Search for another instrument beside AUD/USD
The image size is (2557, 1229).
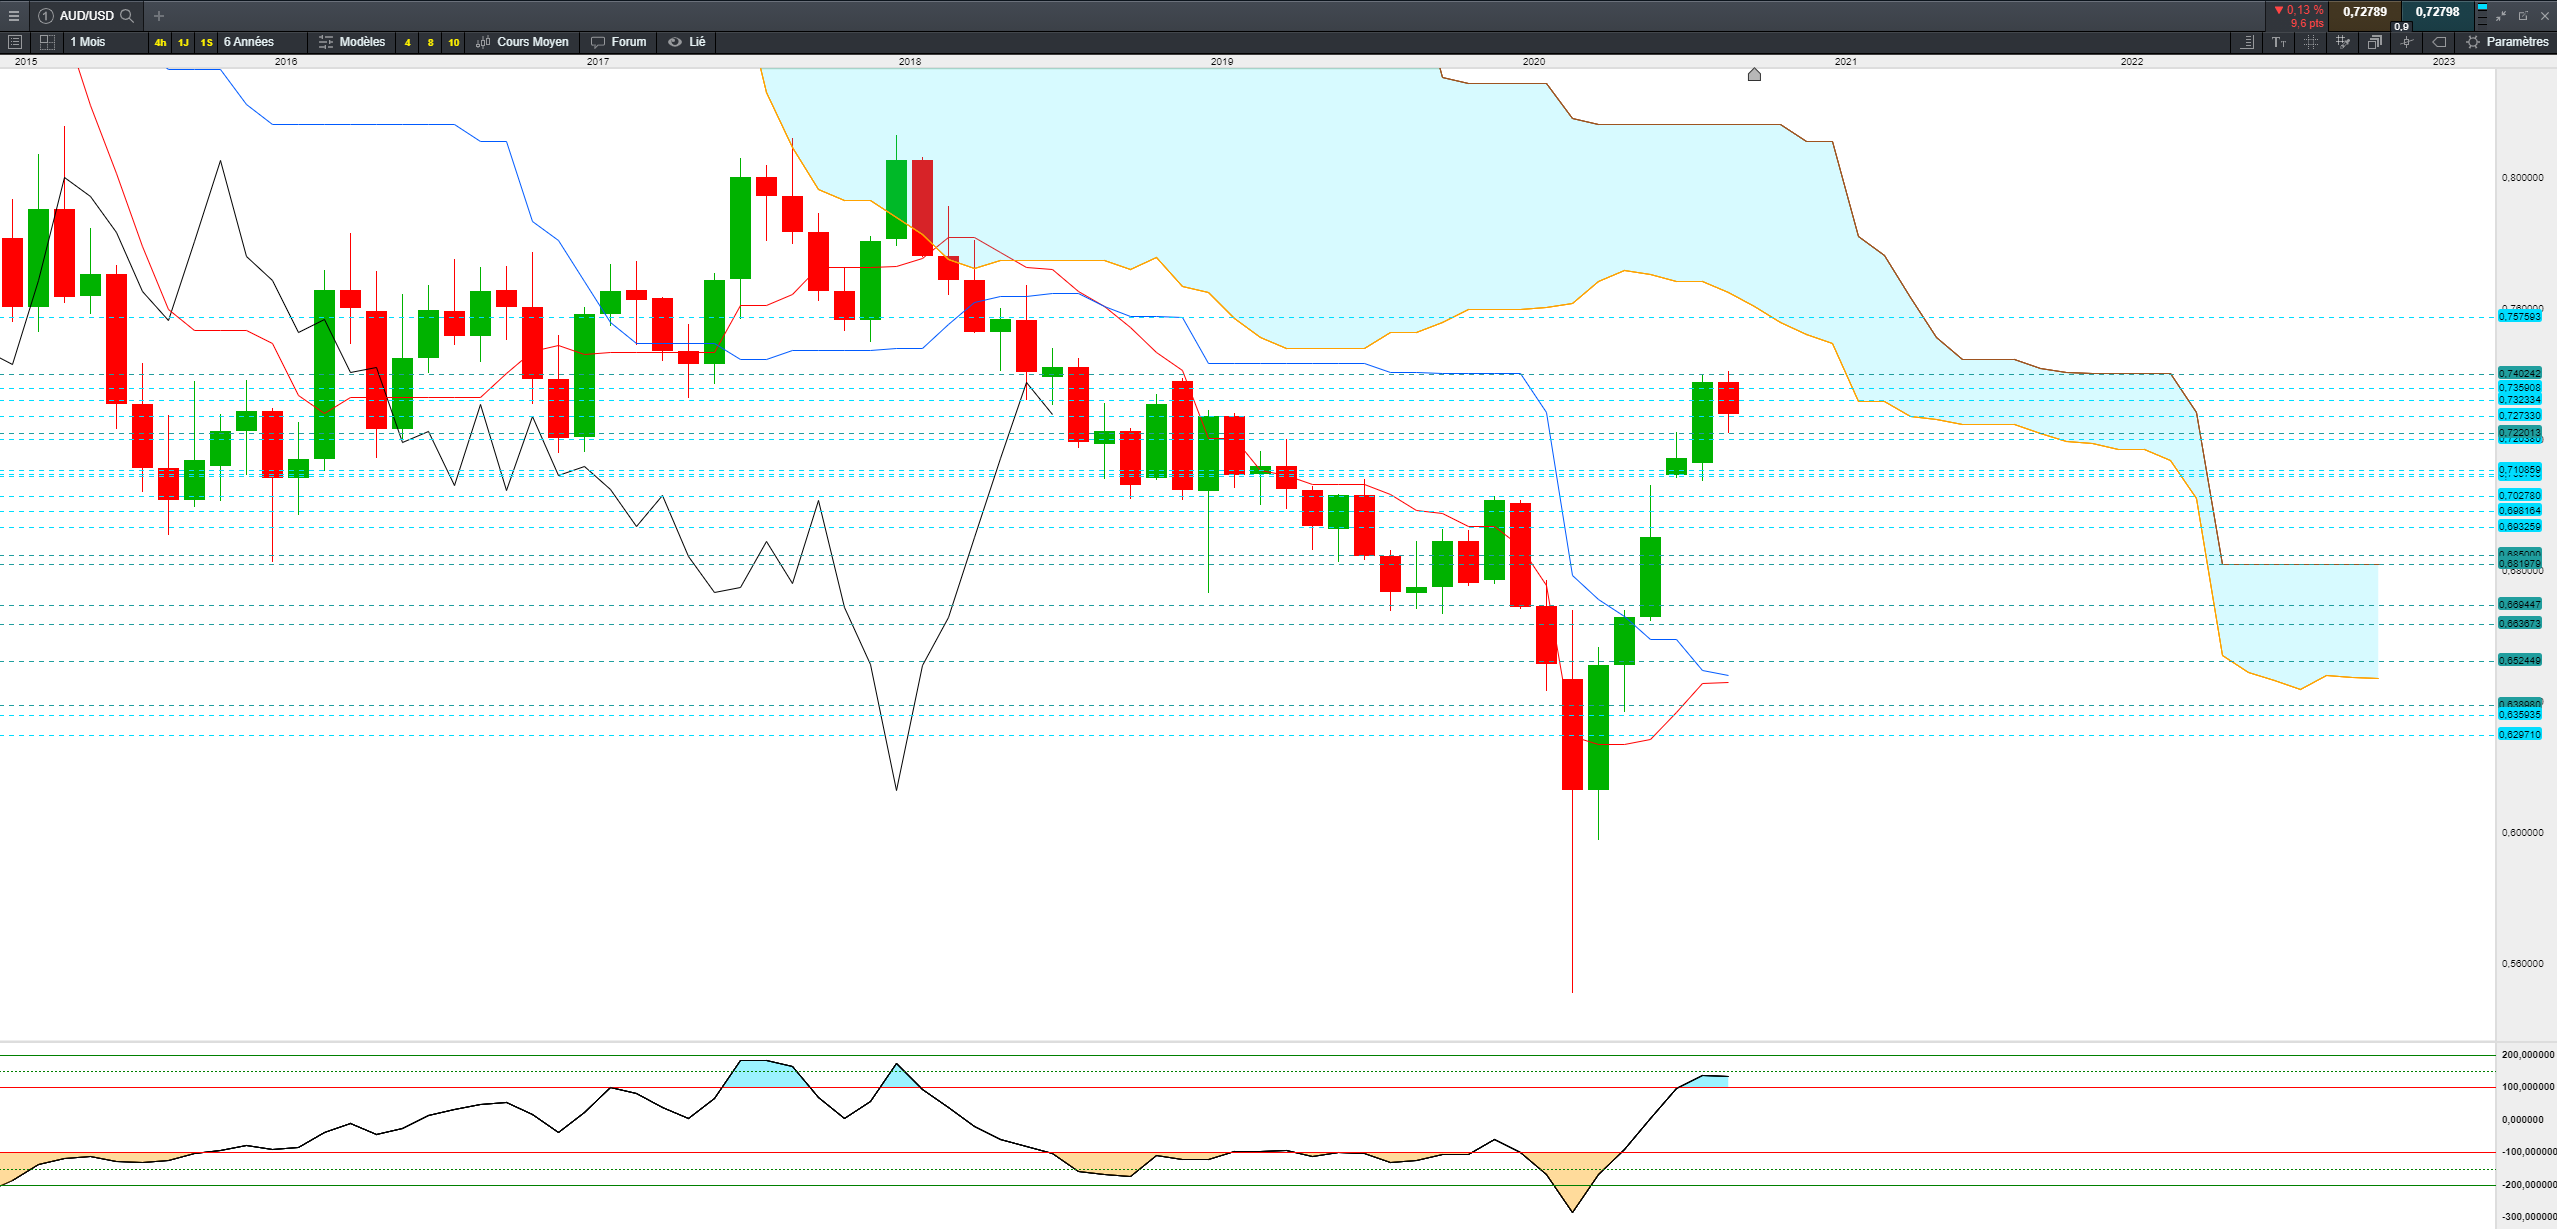coord(127,16)
